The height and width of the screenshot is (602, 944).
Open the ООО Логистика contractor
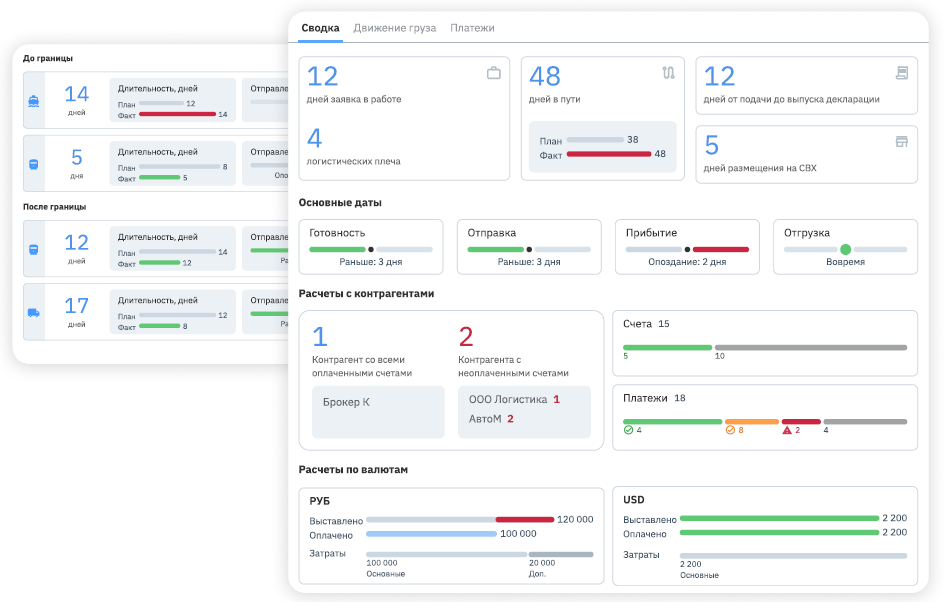click(508, 399)
